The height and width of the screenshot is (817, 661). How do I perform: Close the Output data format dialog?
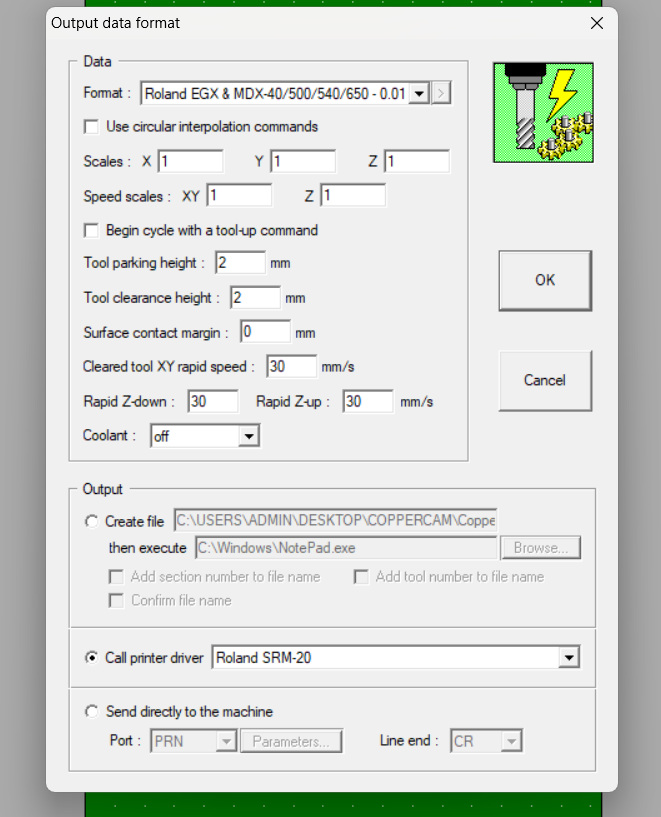[597, 23]
